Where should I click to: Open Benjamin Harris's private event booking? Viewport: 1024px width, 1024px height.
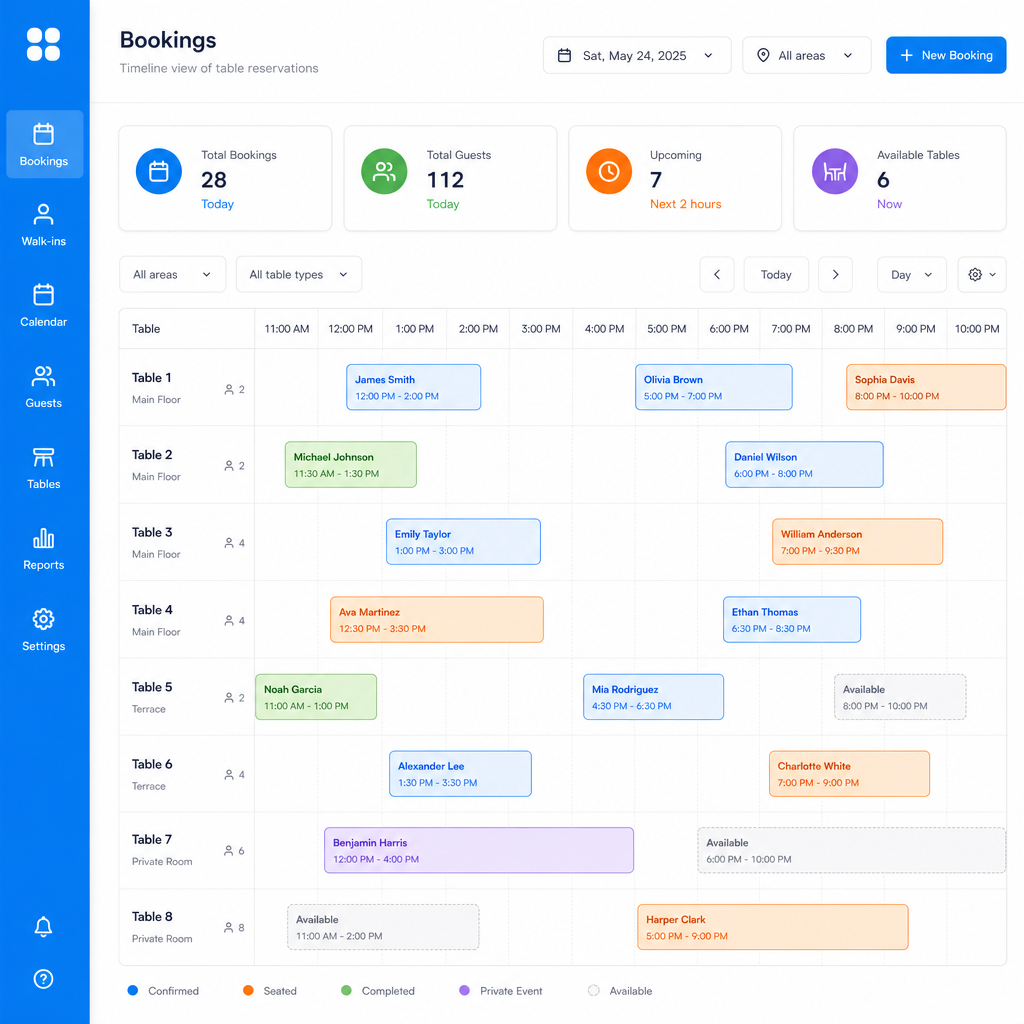(x=479, y=850)
